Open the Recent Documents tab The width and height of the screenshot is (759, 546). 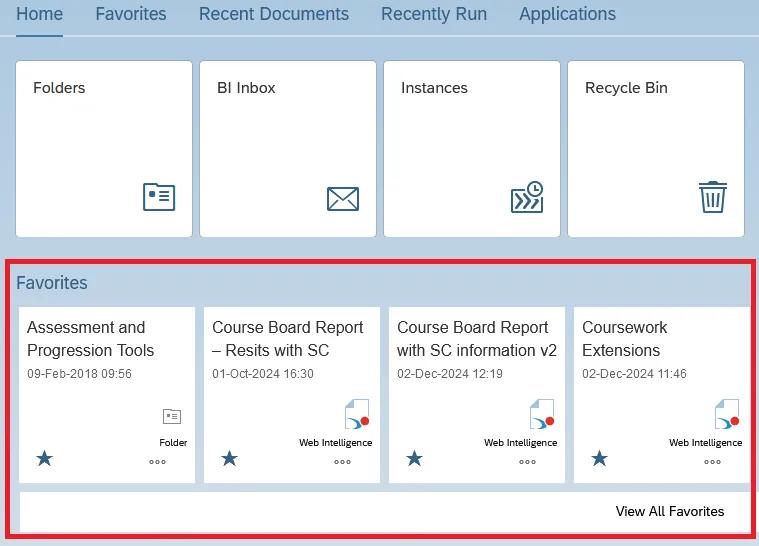273,14
